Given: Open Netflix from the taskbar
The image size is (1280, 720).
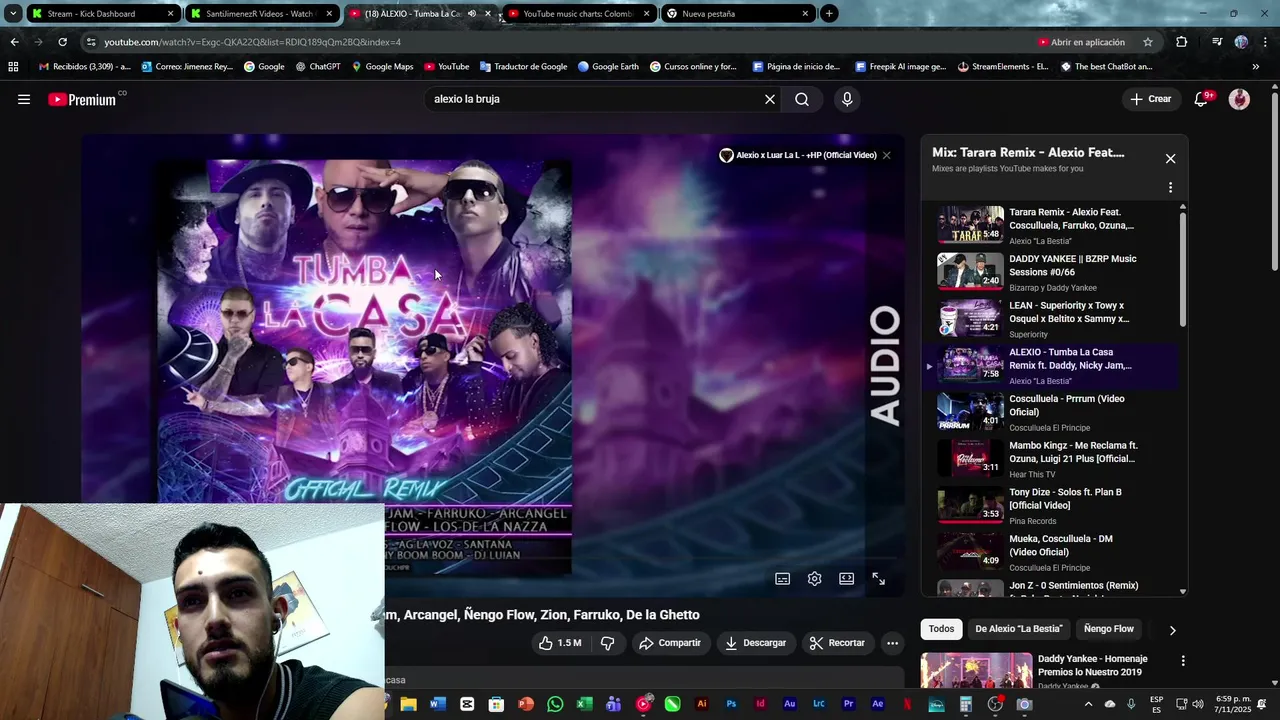Looking at the screenshot, I should click(907, 704).
